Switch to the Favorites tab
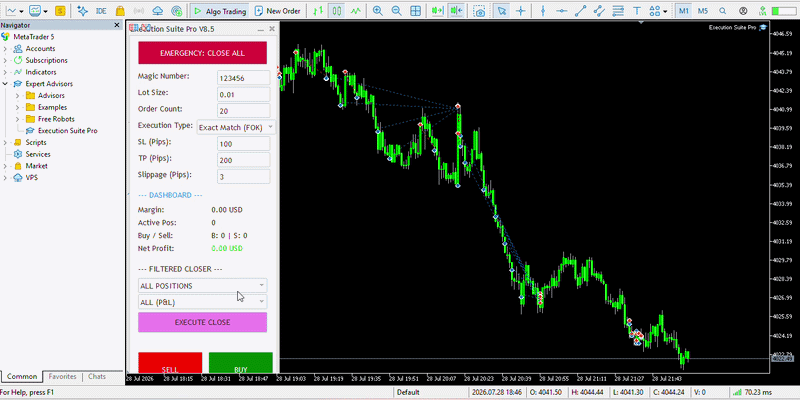The height and width of the screenshot is (400, 800). [62, 377]
